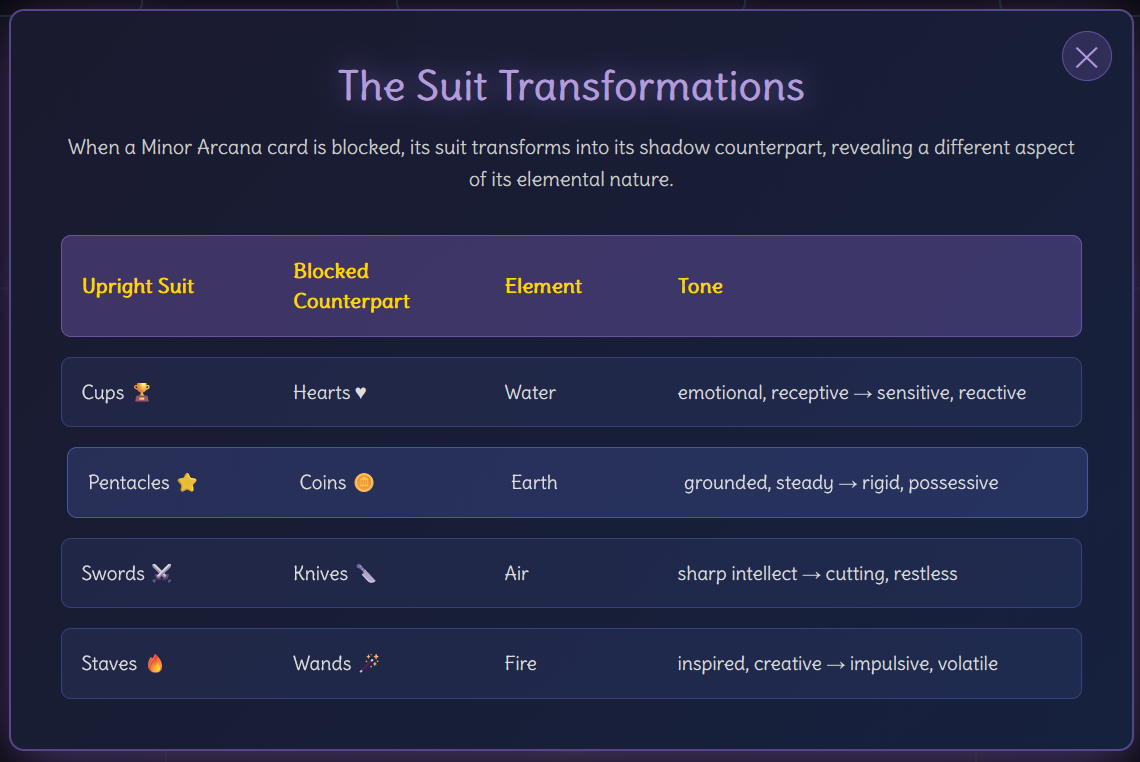Screen dimensions: 1140x762
Task: Click the Earth element cell
Action: click(534, 482)
